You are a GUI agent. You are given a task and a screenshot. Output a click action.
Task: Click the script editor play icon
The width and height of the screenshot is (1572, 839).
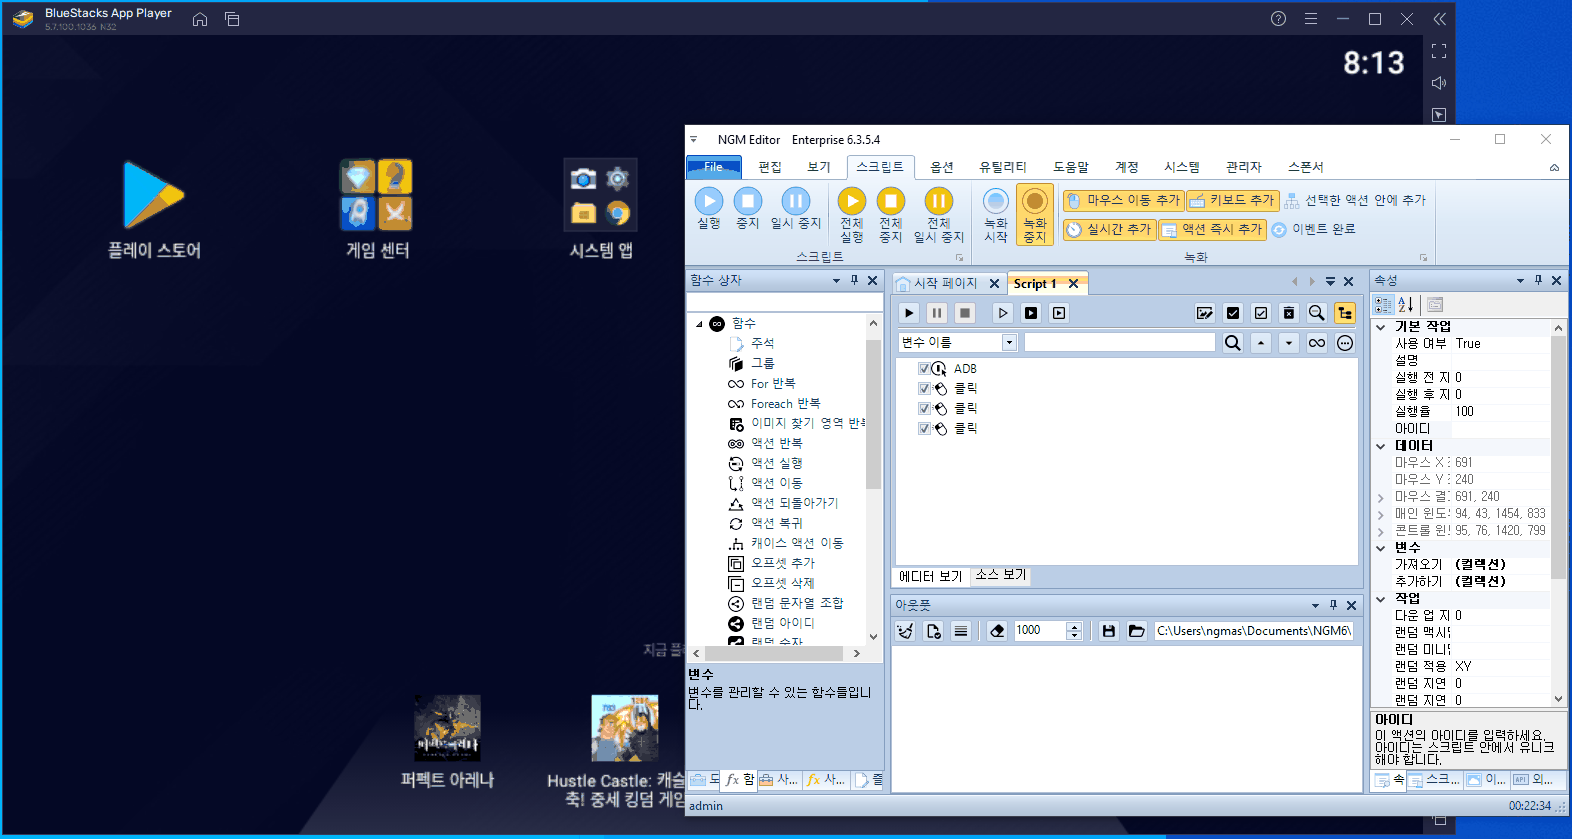[909, 313]
